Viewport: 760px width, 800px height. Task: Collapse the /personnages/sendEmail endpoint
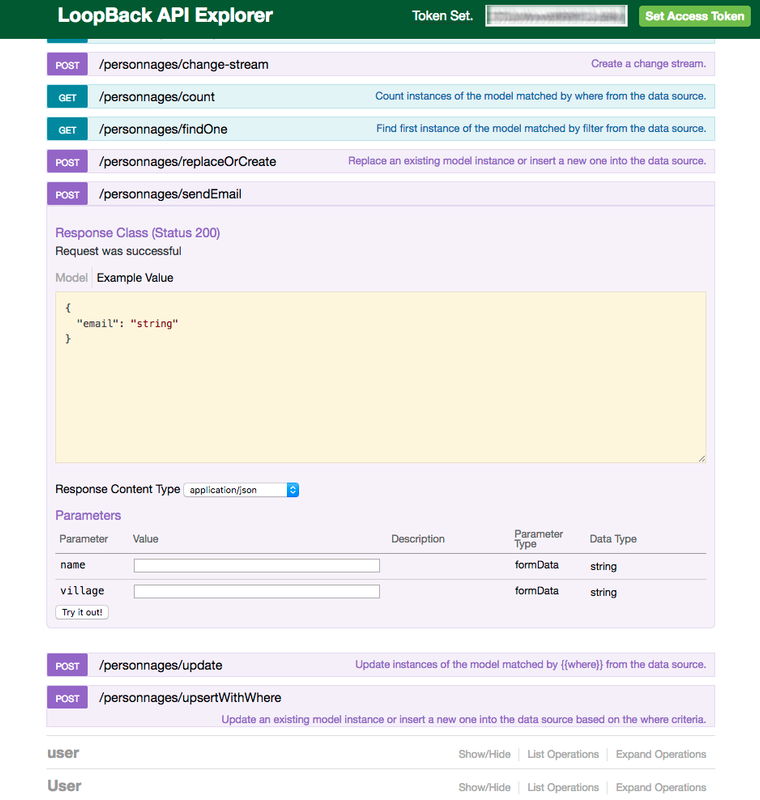coord(170,194)
